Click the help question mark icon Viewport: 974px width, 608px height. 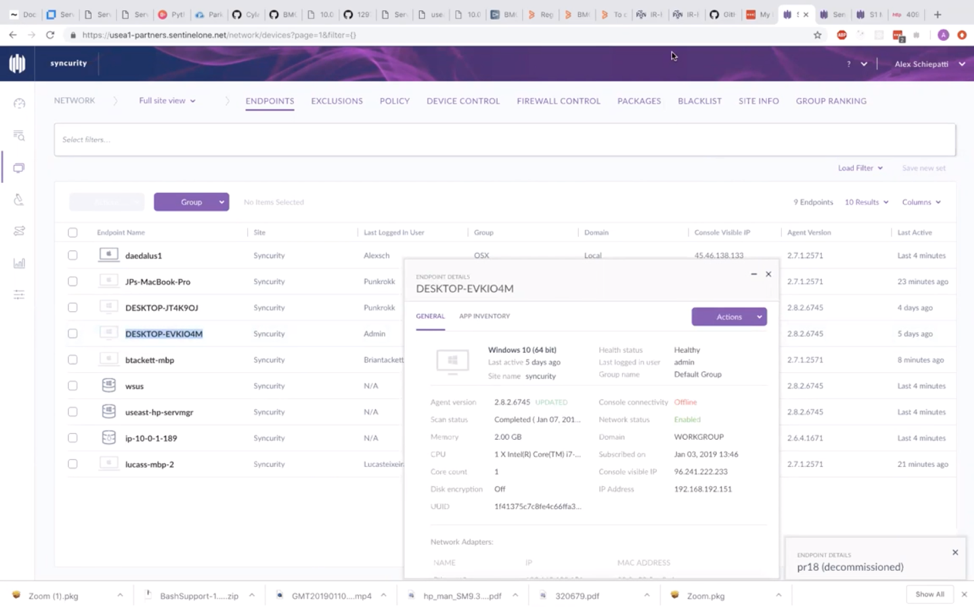coord(849,64)
